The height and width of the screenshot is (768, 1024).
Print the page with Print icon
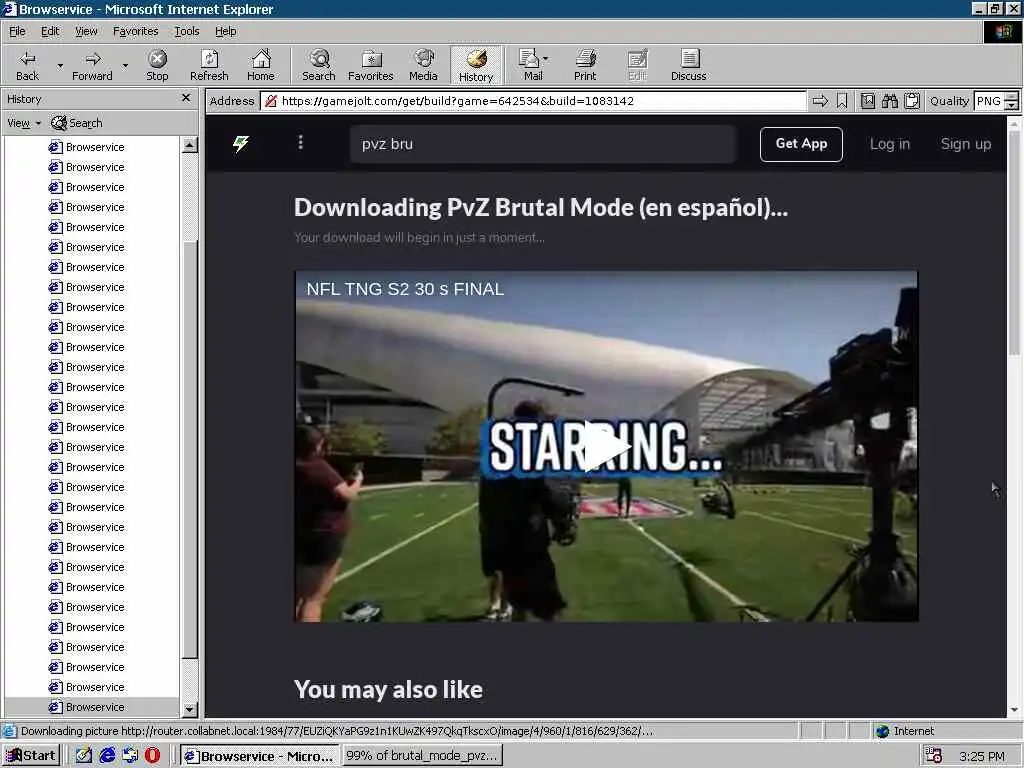585,65
